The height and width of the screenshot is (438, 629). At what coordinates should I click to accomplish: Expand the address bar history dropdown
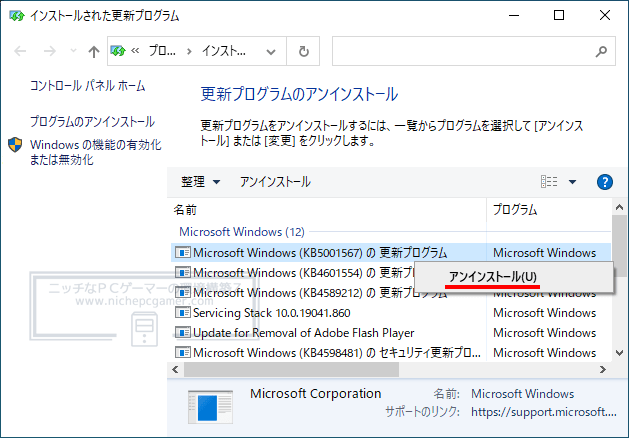point(271,51)
